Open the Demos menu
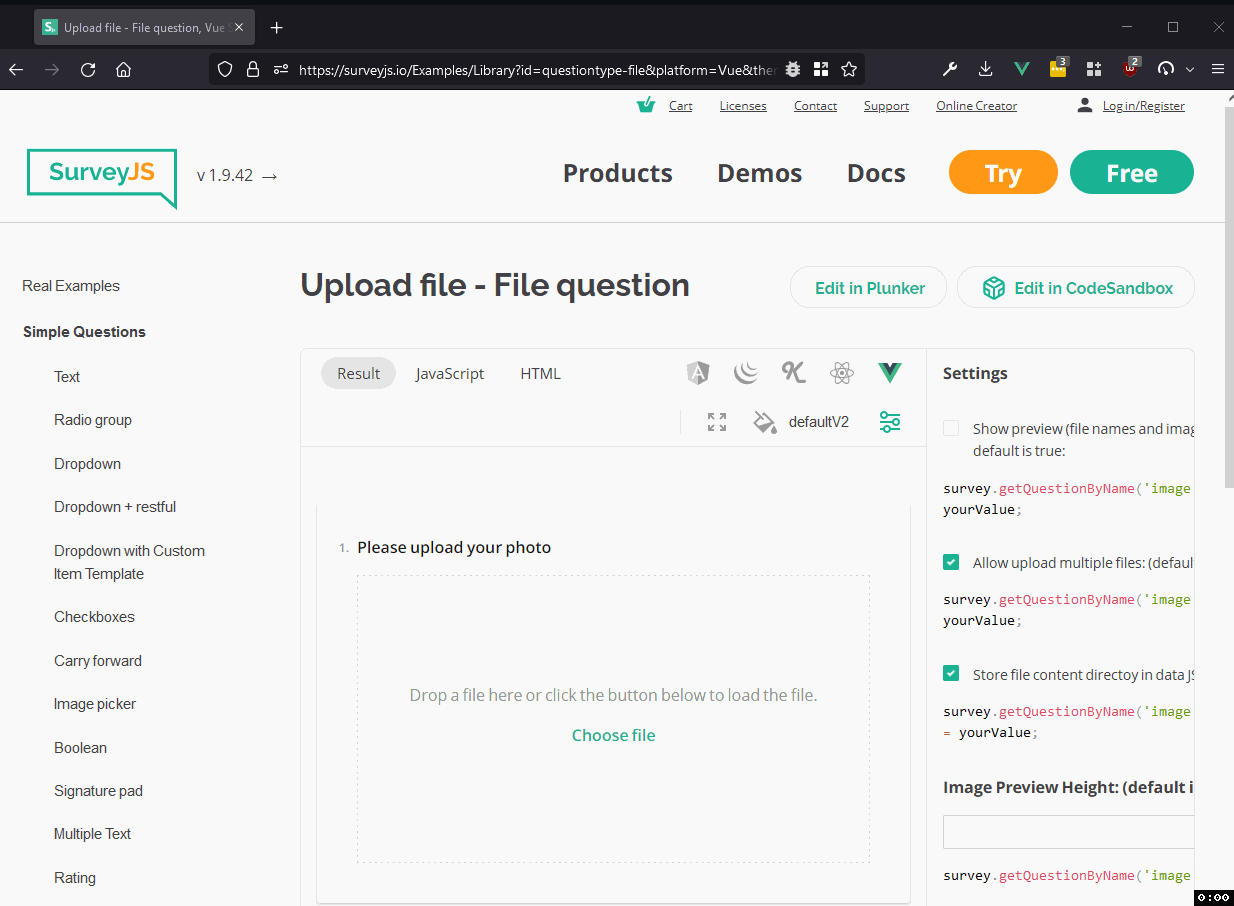The width and height of the screenshot is (1234, 906). [758, 172]
